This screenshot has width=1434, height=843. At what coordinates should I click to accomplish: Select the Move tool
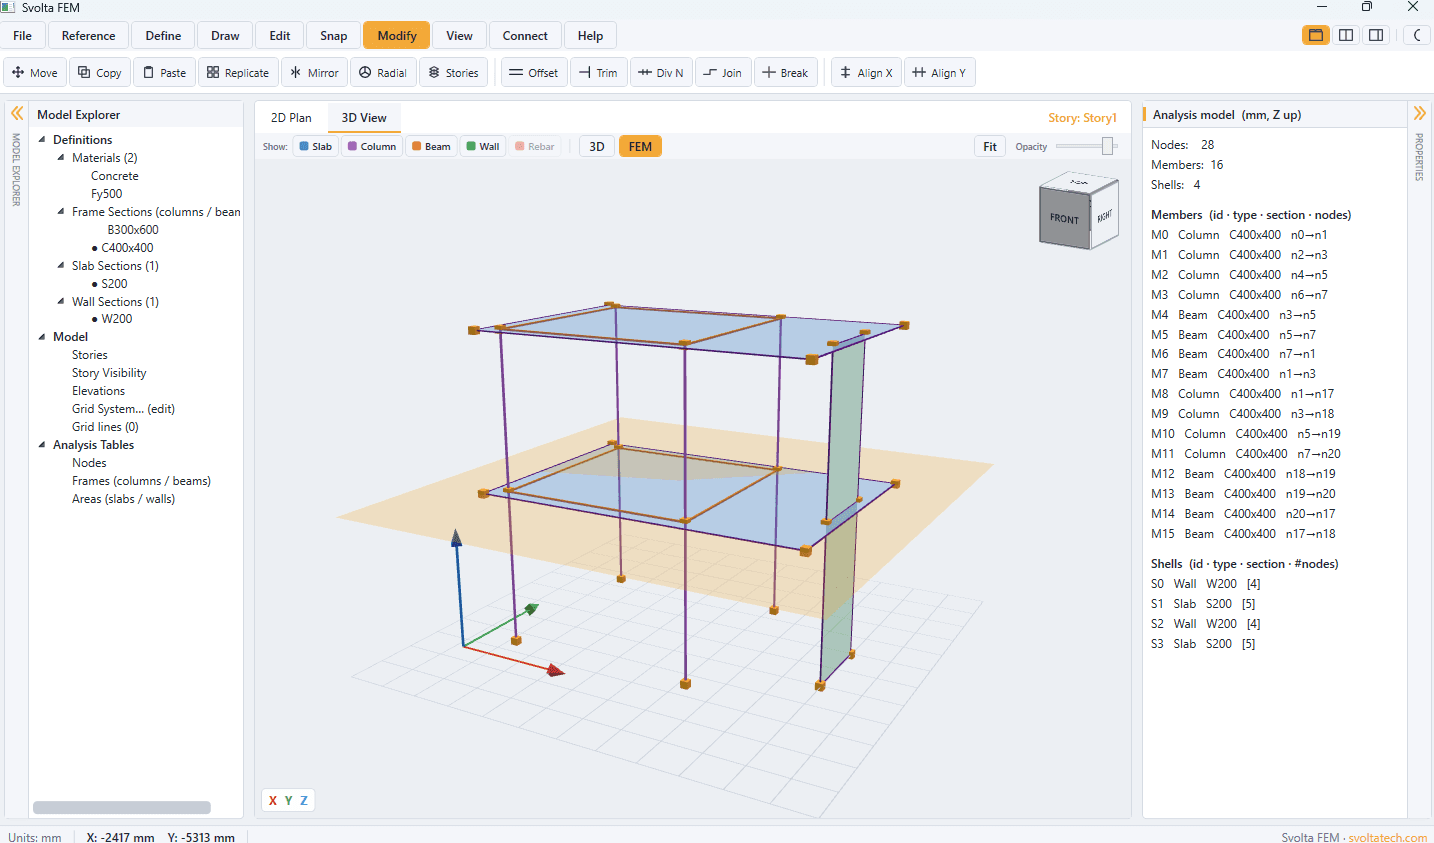pos(35,73)
